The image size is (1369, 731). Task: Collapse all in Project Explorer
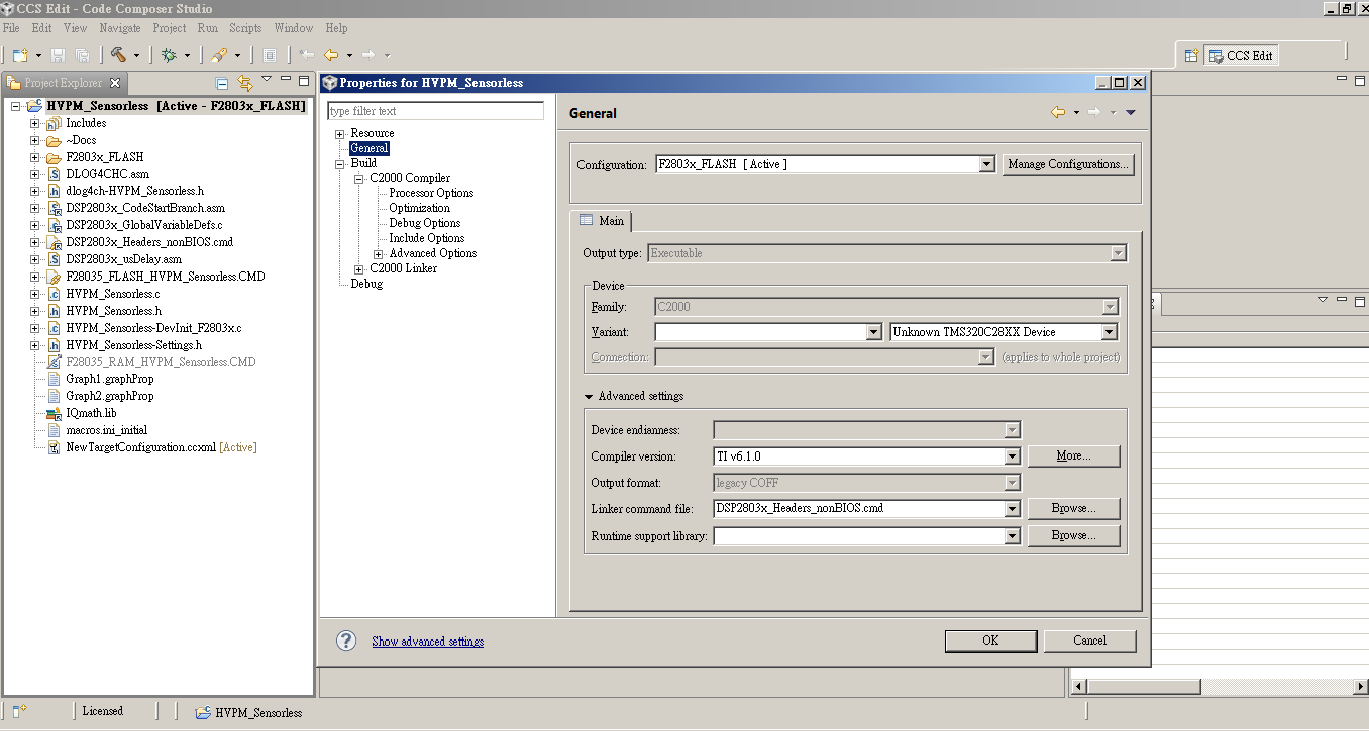[x=222, y=83]
